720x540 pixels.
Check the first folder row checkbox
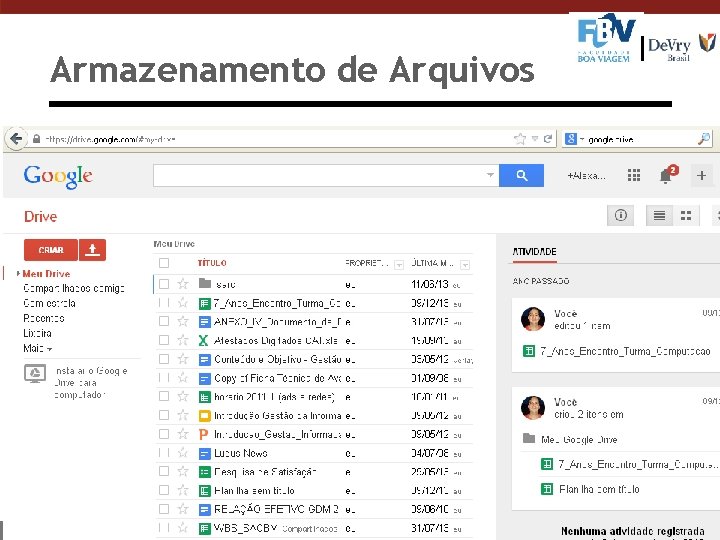(164, 284)
